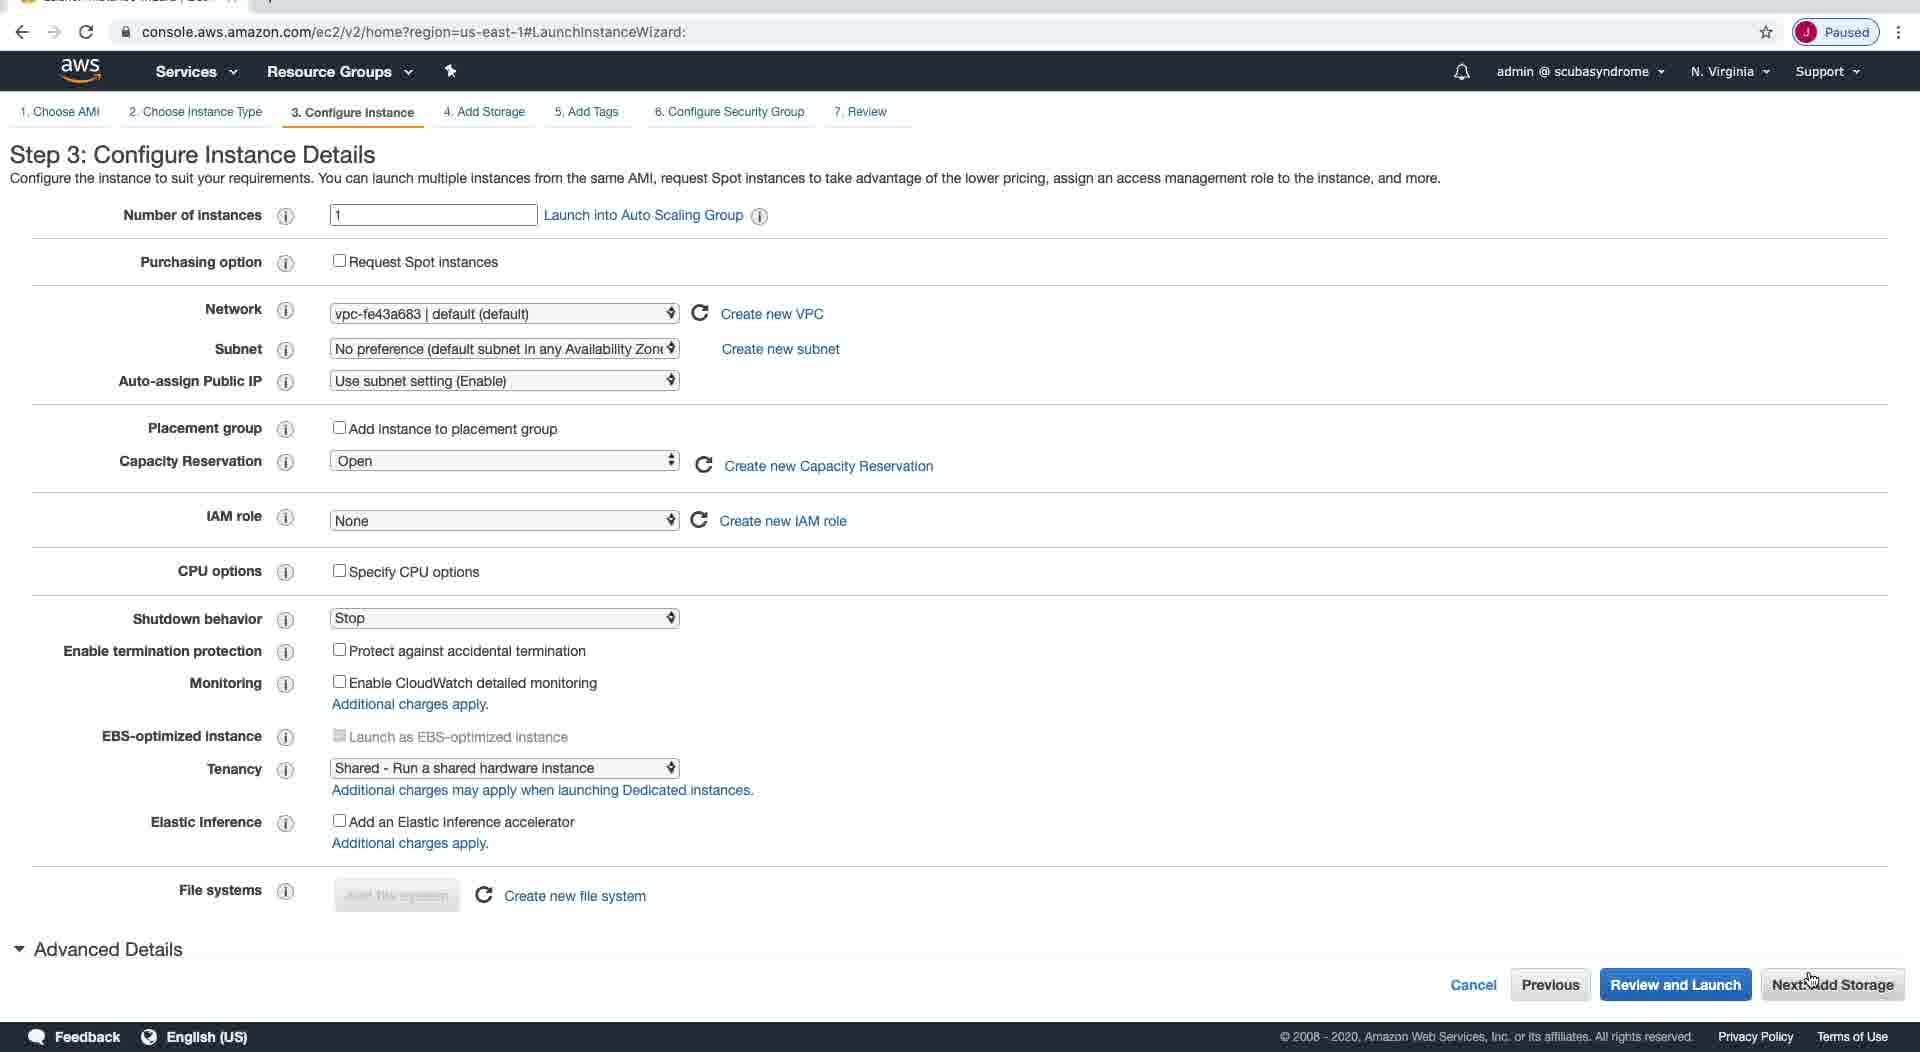The height and width of the screenshot is (1052, 1920).
Task: Go to the 4. Add Storage tab
Action: coord(484,112)
